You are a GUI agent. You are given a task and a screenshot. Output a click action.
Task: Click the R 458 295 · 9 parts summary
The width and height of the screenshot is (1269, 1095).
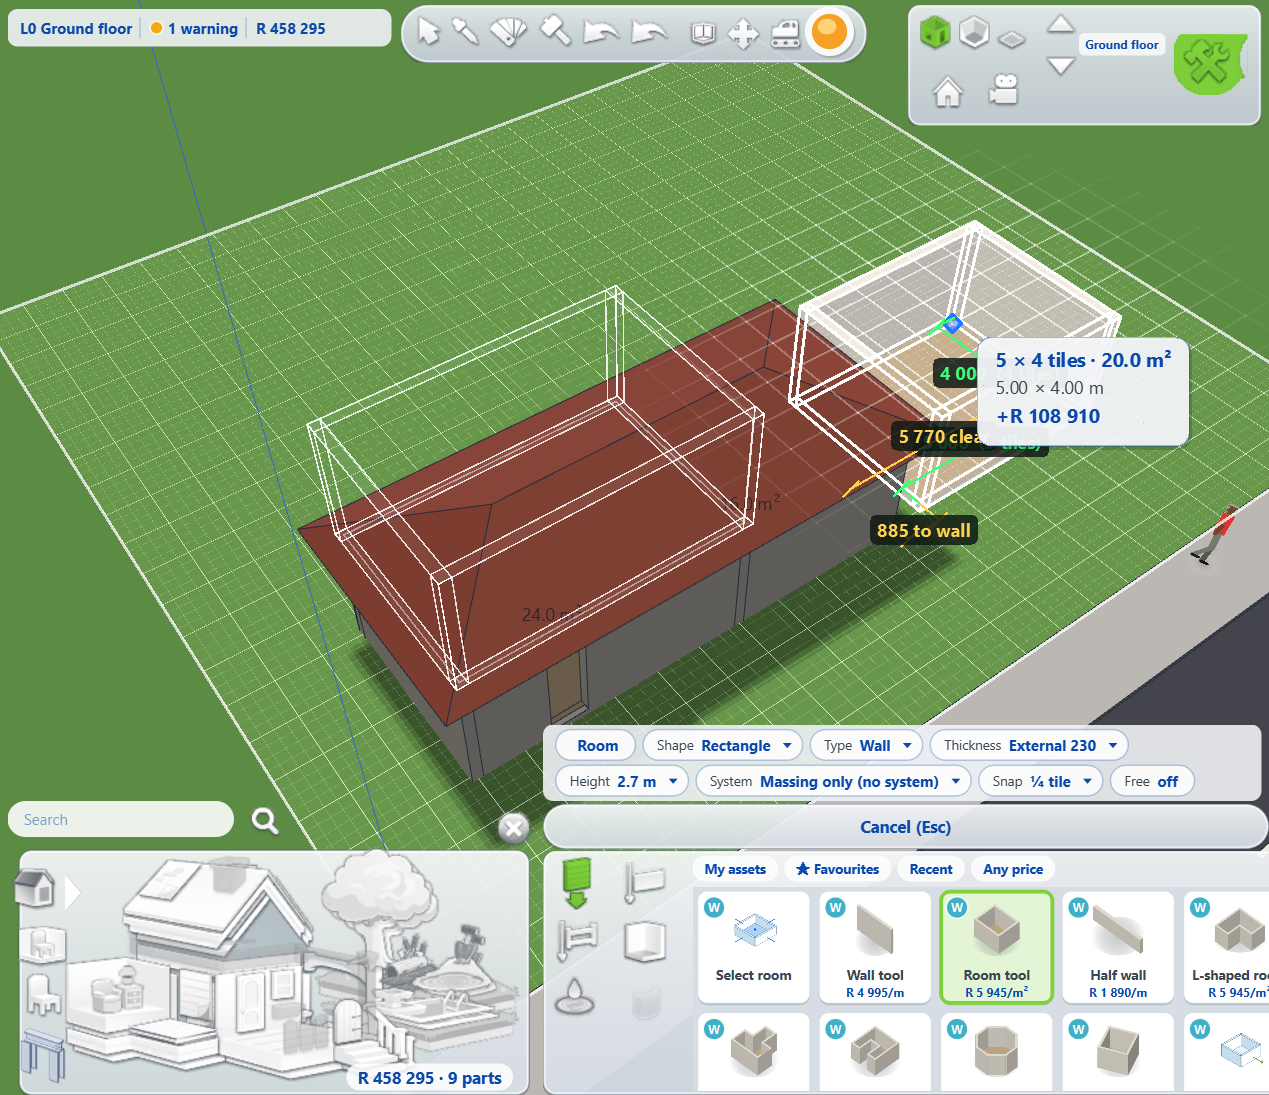tap(430, 1078)
